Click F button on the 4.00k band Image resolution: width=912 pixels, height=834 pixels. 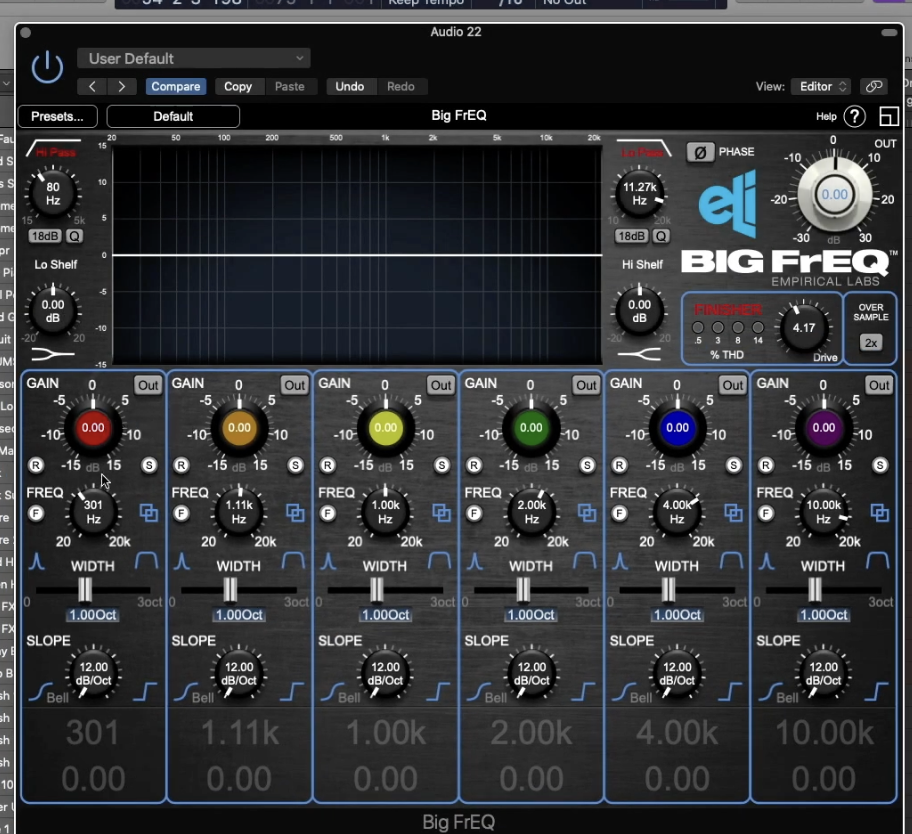point(619,514)
